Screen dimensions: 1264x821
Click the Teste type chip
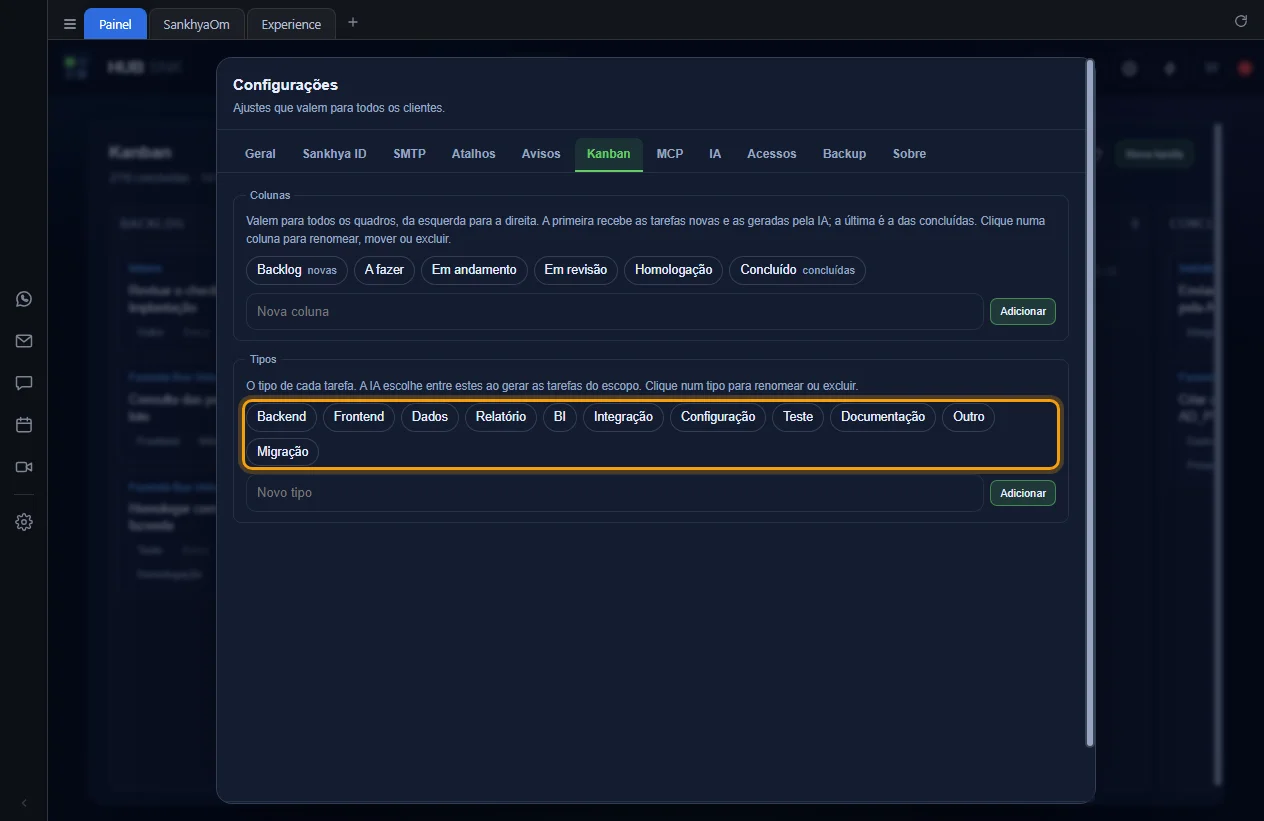[798, 417]
